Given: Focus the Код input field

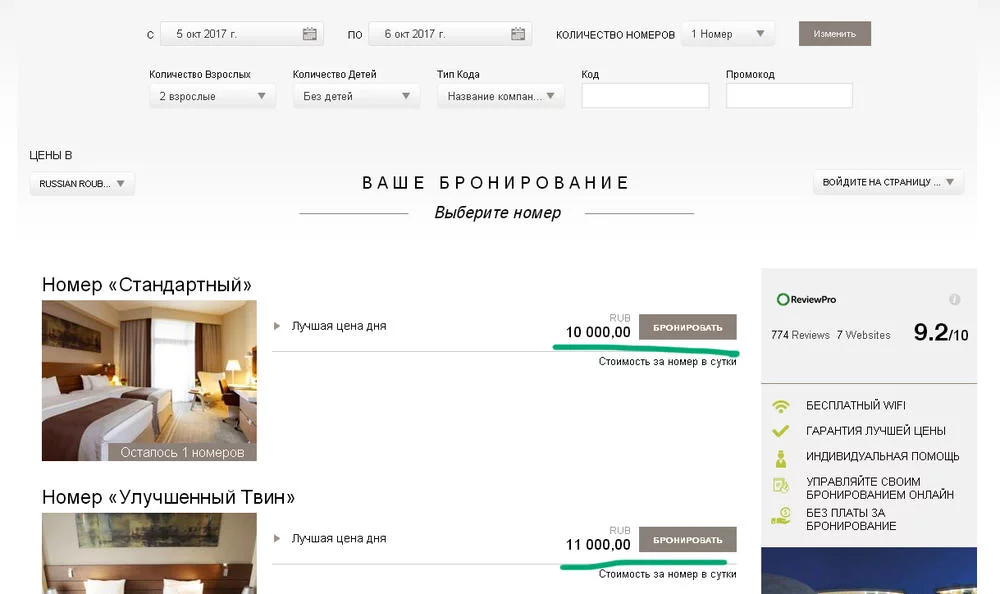Looking at the screenshot, I should click(x=645, y=96).
